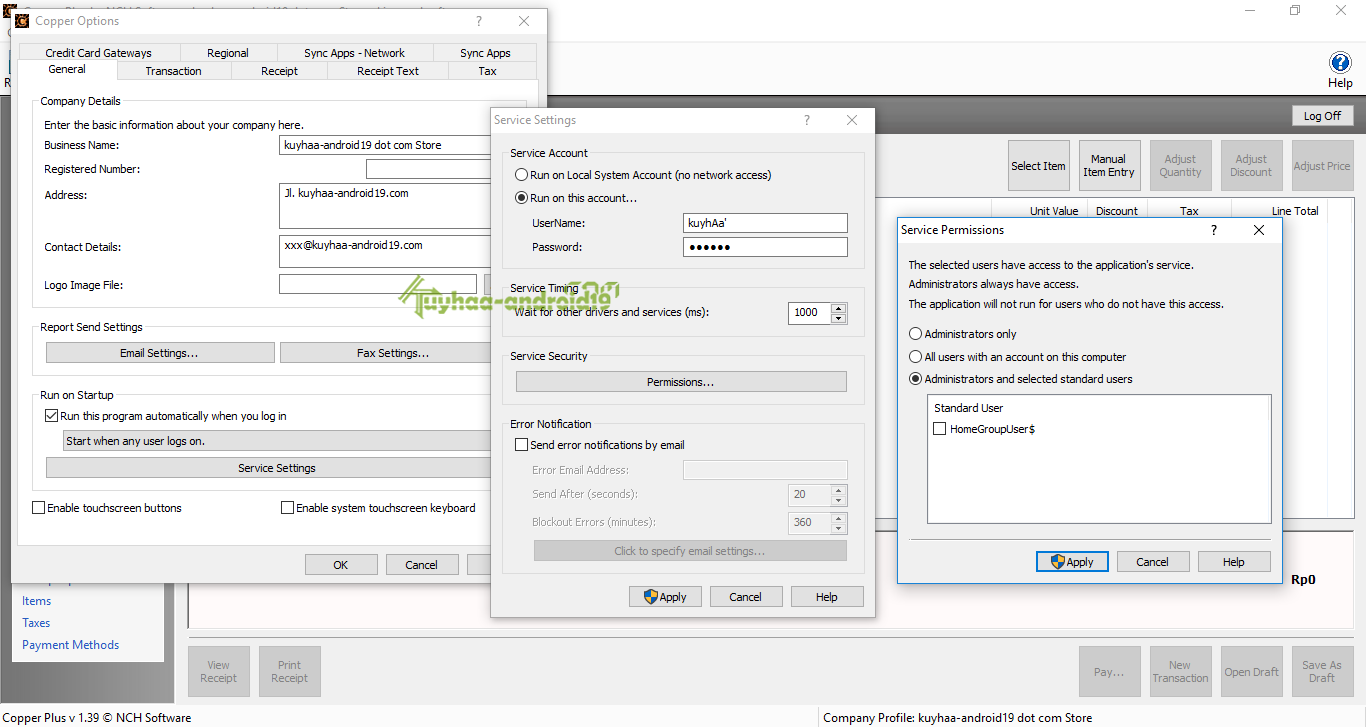Switch to the Tax tab
This screenshot has height=727, width=1366.
point(489,70)
